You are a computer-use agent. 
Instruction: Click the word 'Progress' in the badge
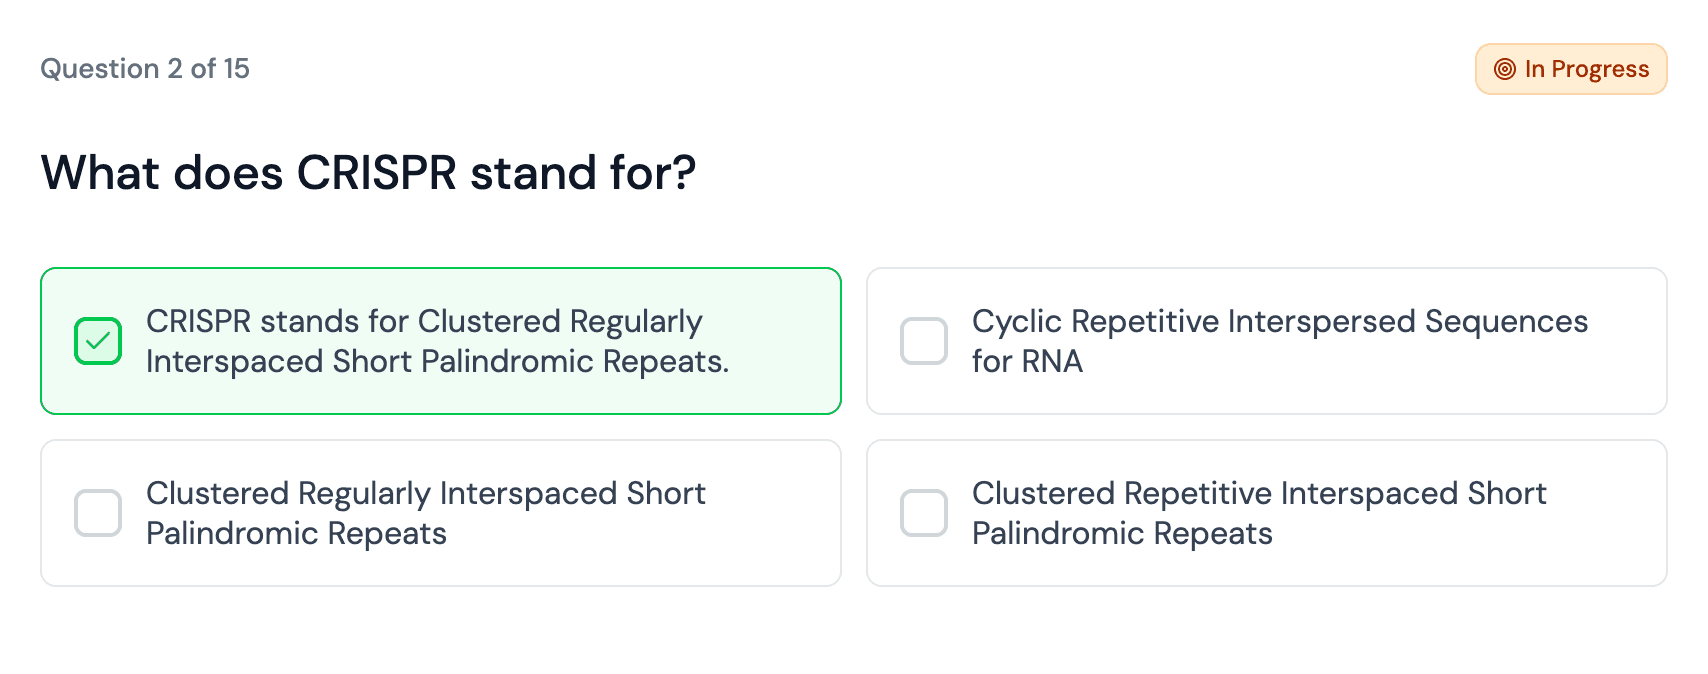coord(1600,69)
